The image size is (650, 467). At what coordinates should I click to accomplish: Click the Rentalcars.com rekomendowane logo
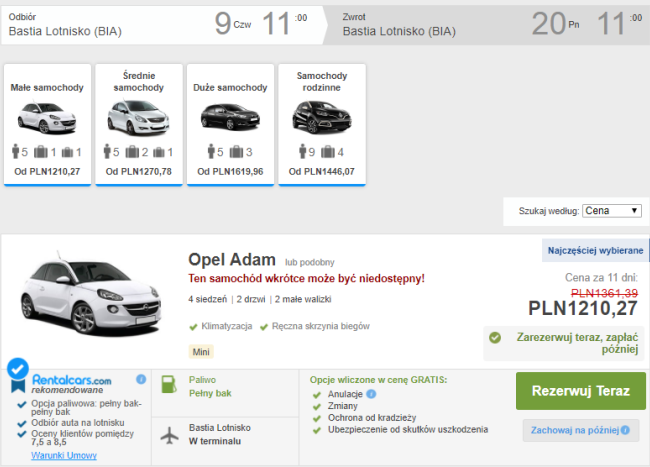click(x=71, y=384)
